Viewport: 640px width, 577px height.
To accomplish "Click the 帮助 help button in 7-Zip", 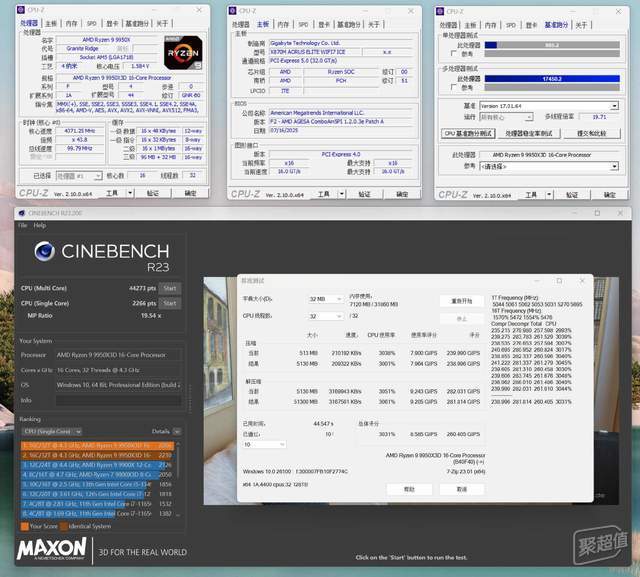I will (x=409, y=489).
